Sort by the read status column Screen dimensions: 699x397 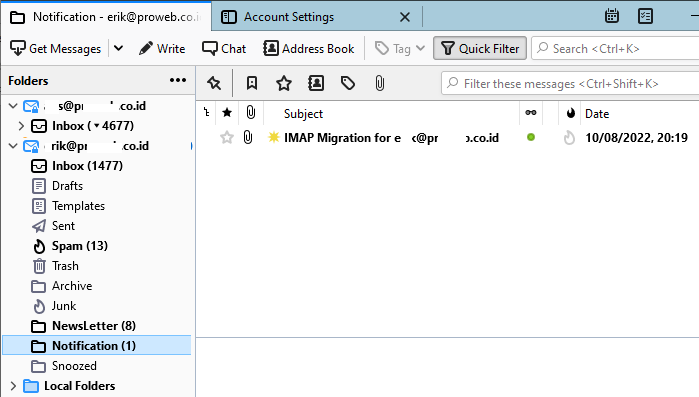point(530,113)
